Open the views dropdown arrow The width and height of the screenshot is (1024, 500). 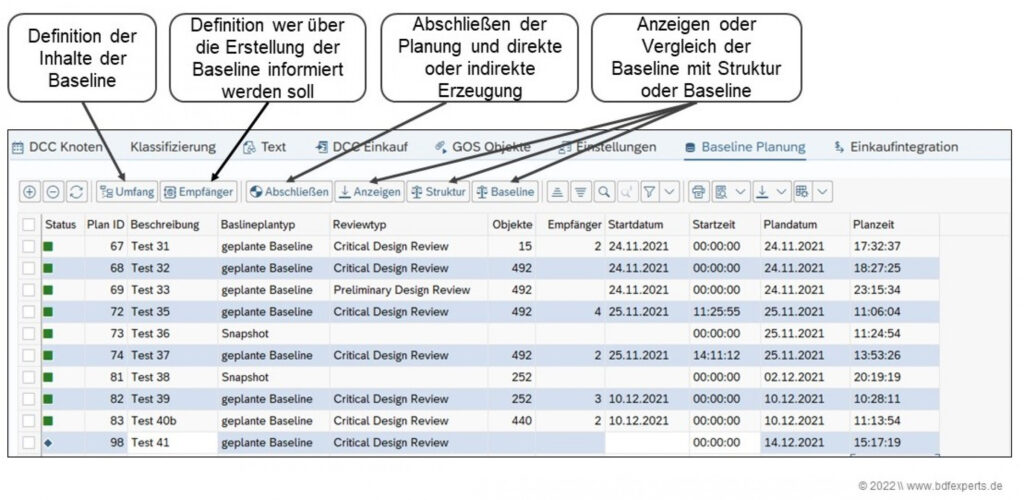click(740, 192)
